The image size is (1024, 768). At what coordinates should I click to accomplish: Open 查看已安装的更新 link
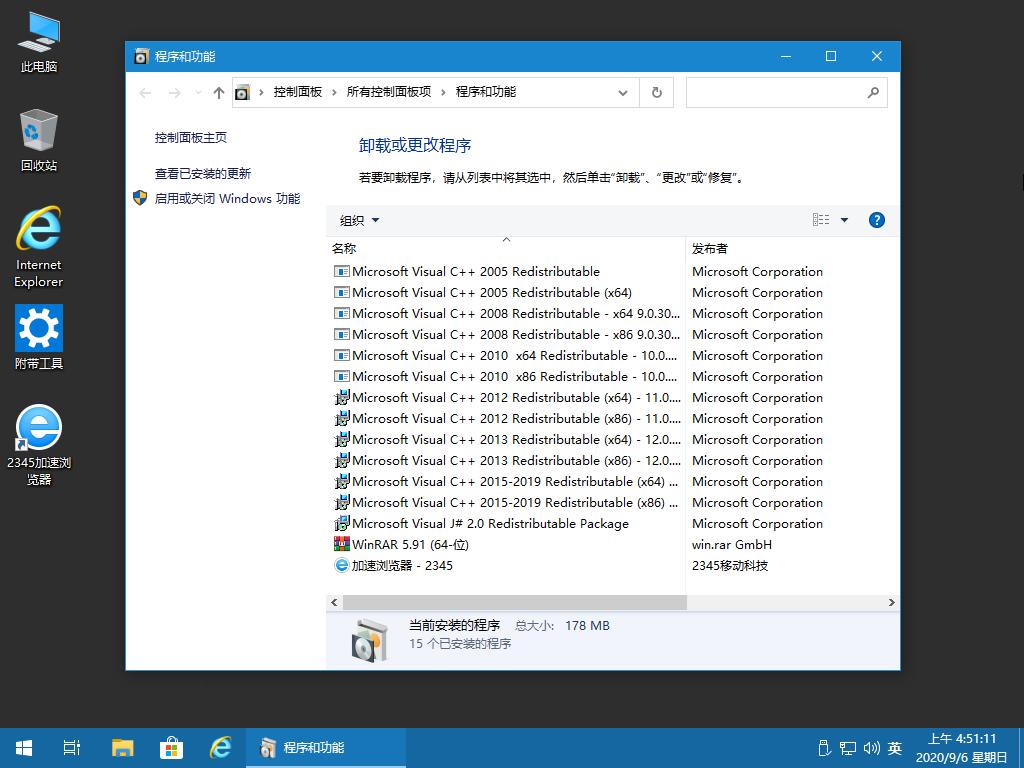click(202, 174)
